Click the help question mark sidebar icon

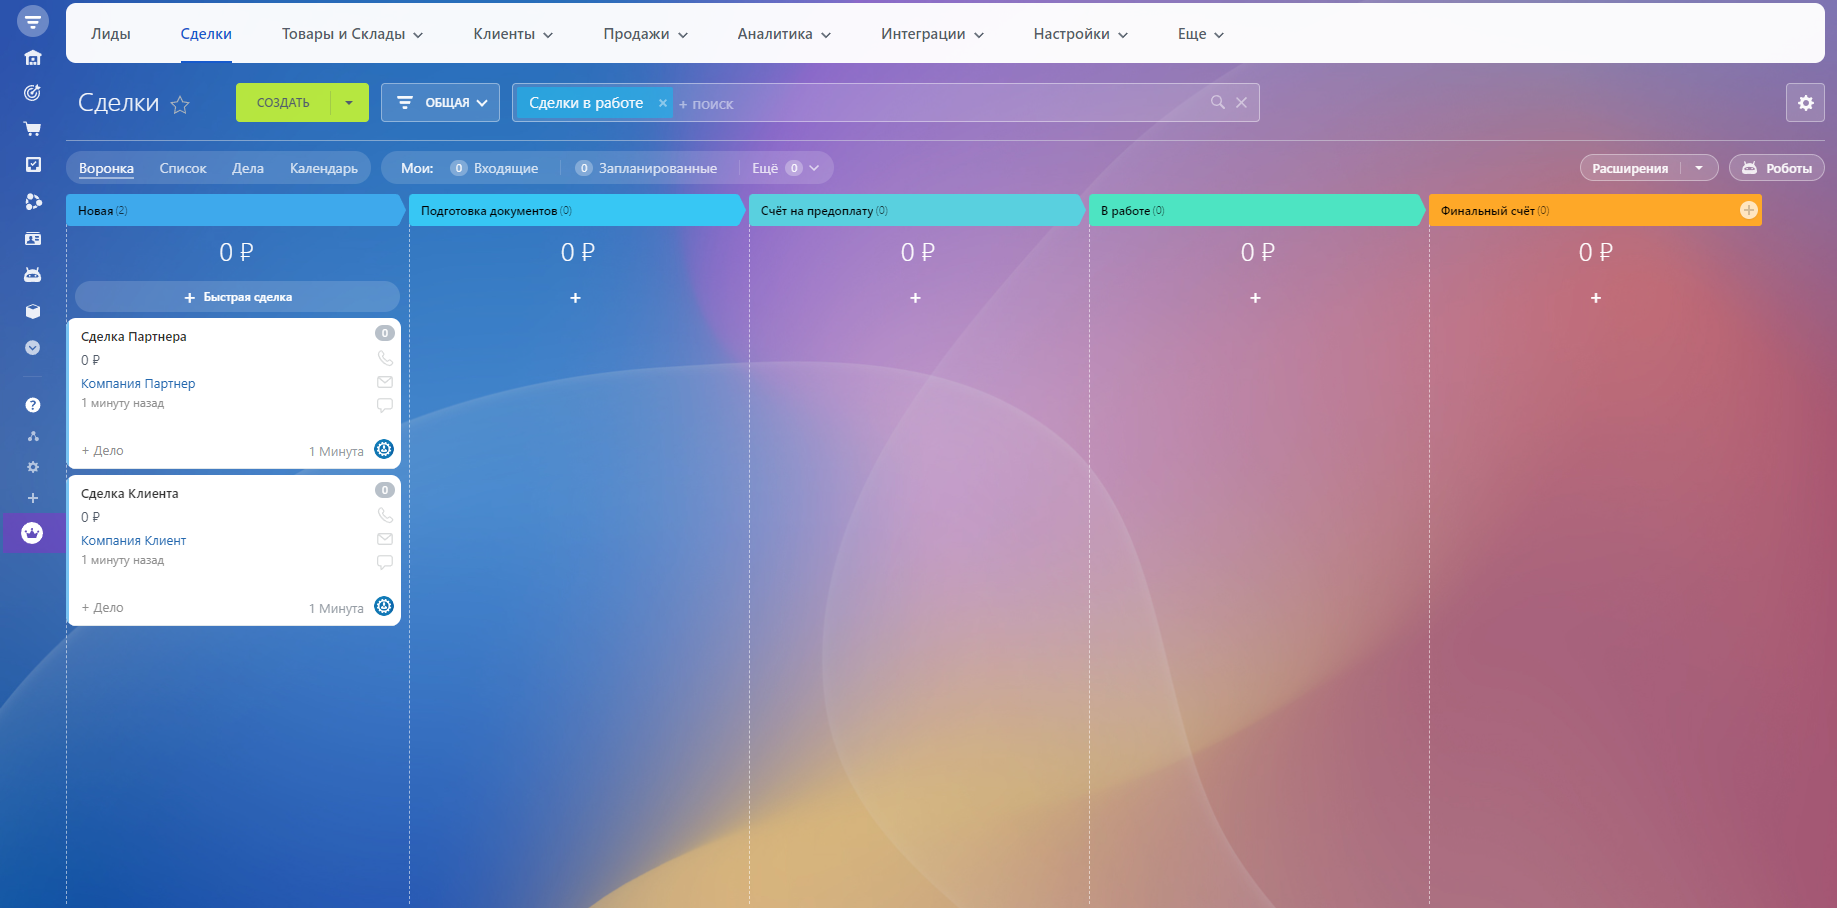(32, 405)
